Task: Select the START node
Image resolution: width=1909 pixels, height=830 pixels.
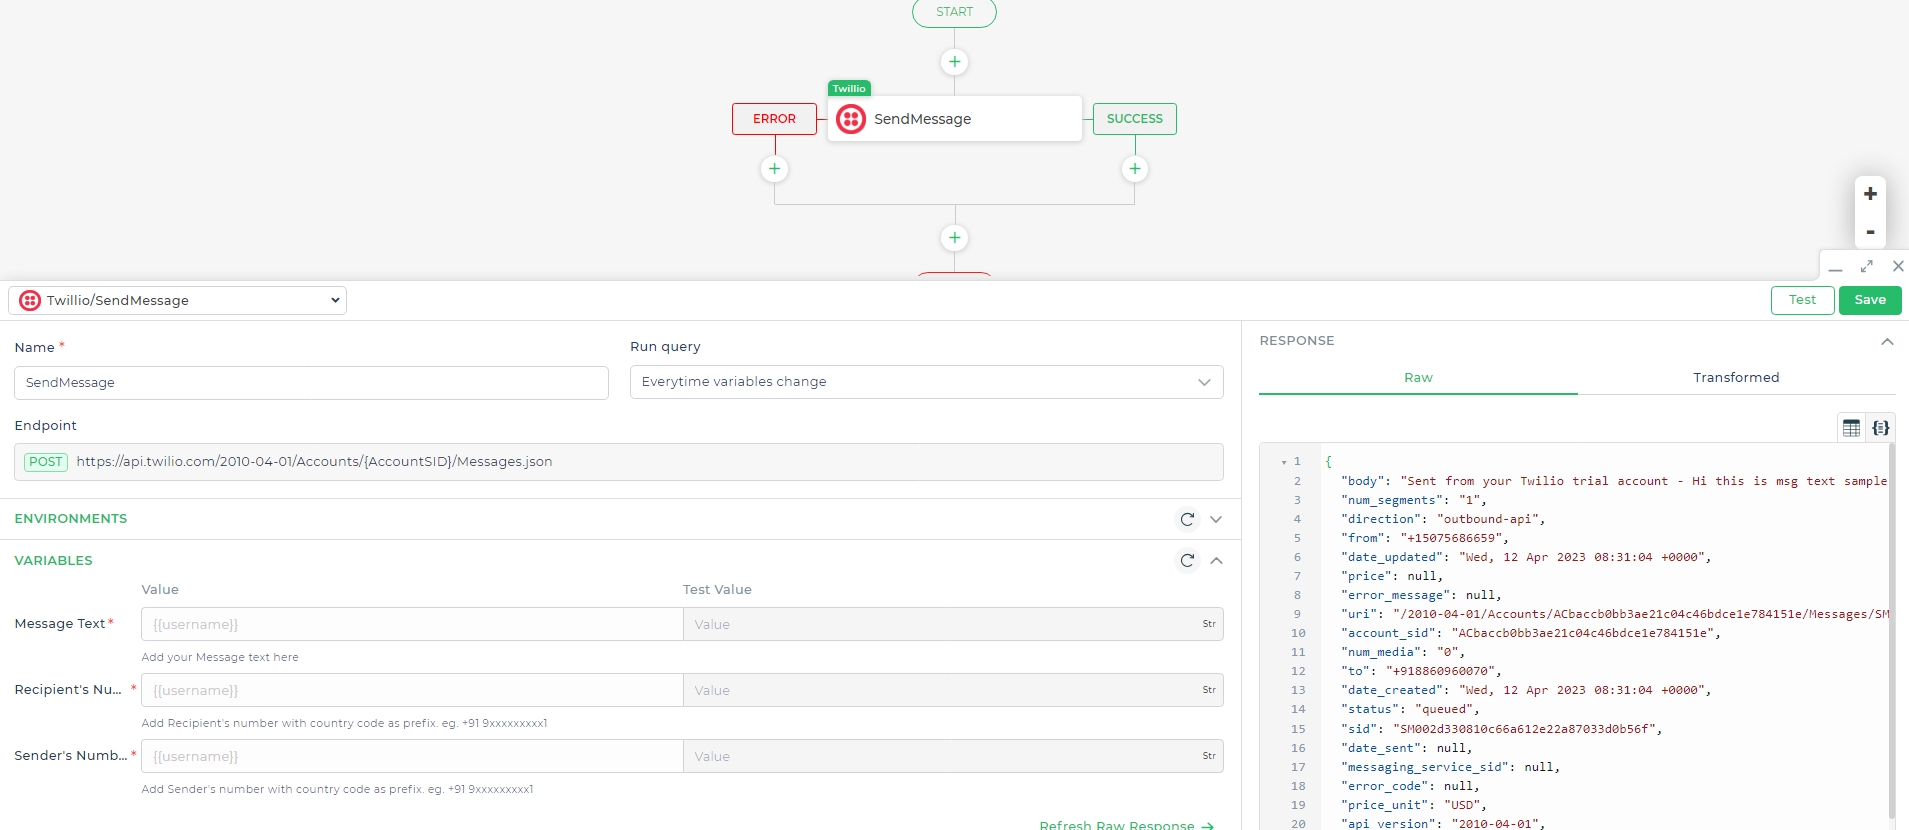Action: 954,12
